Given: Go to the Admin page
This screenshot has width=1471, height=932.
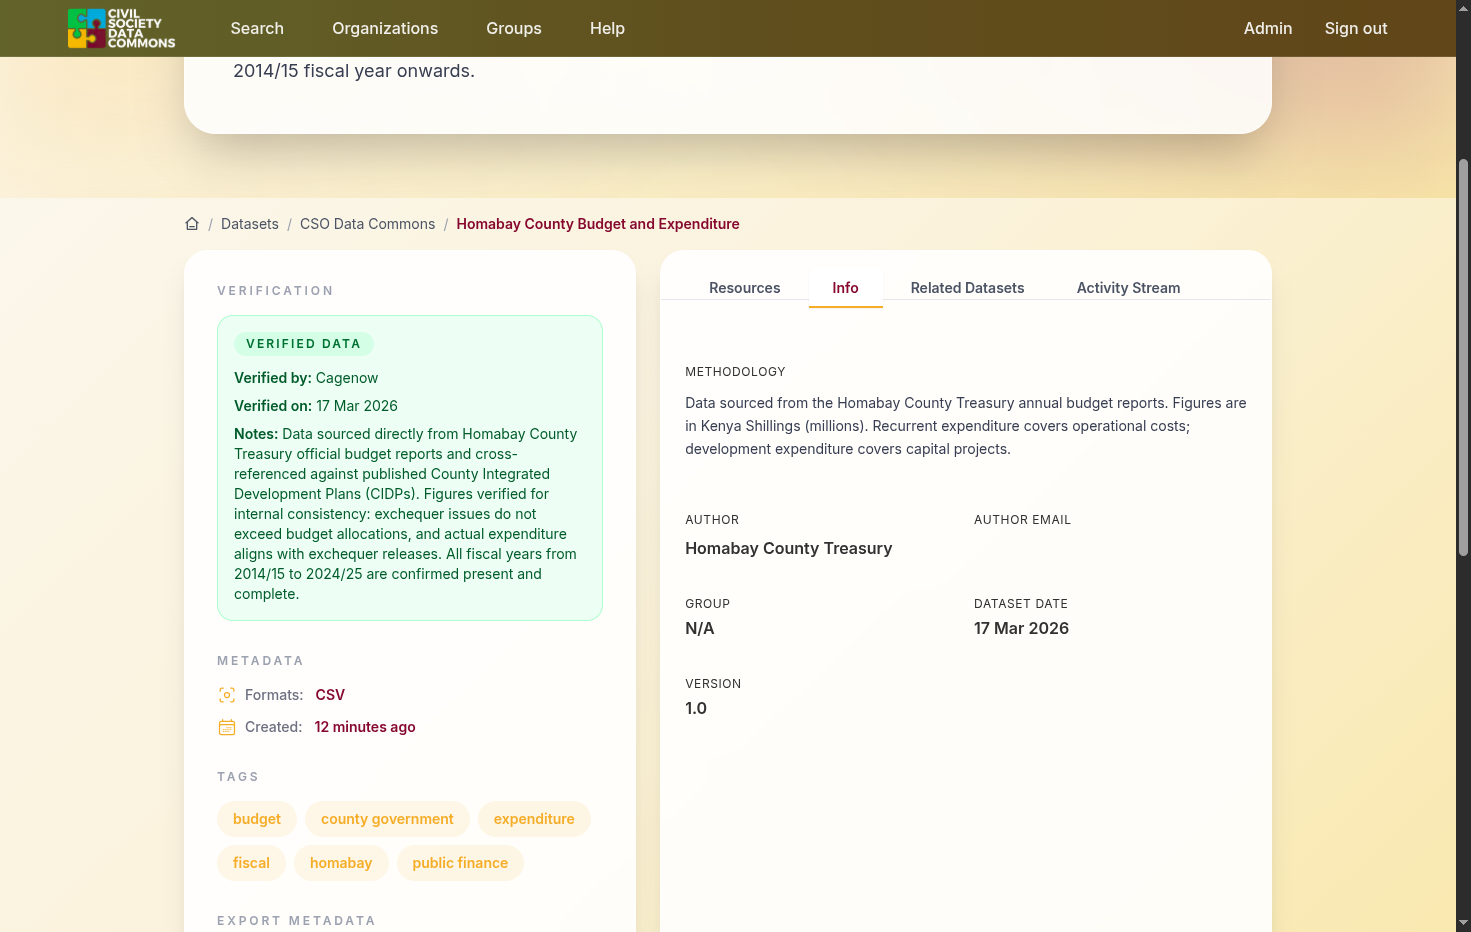Looking at the screenshot, I should point(1268,28).
